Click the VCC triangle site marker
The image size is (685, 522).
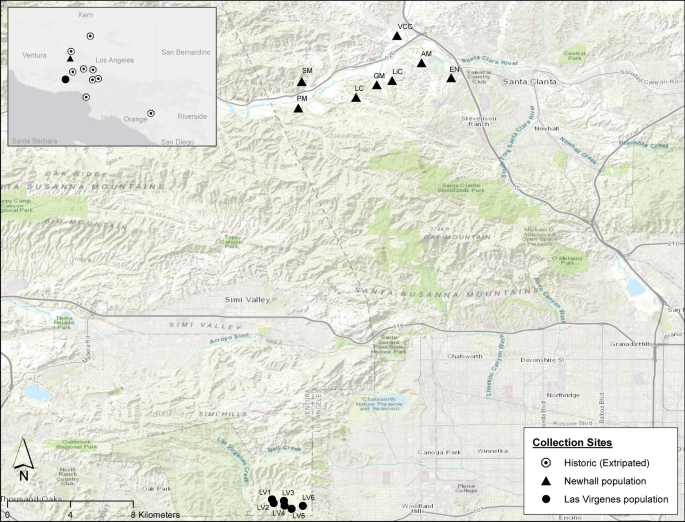397,36
